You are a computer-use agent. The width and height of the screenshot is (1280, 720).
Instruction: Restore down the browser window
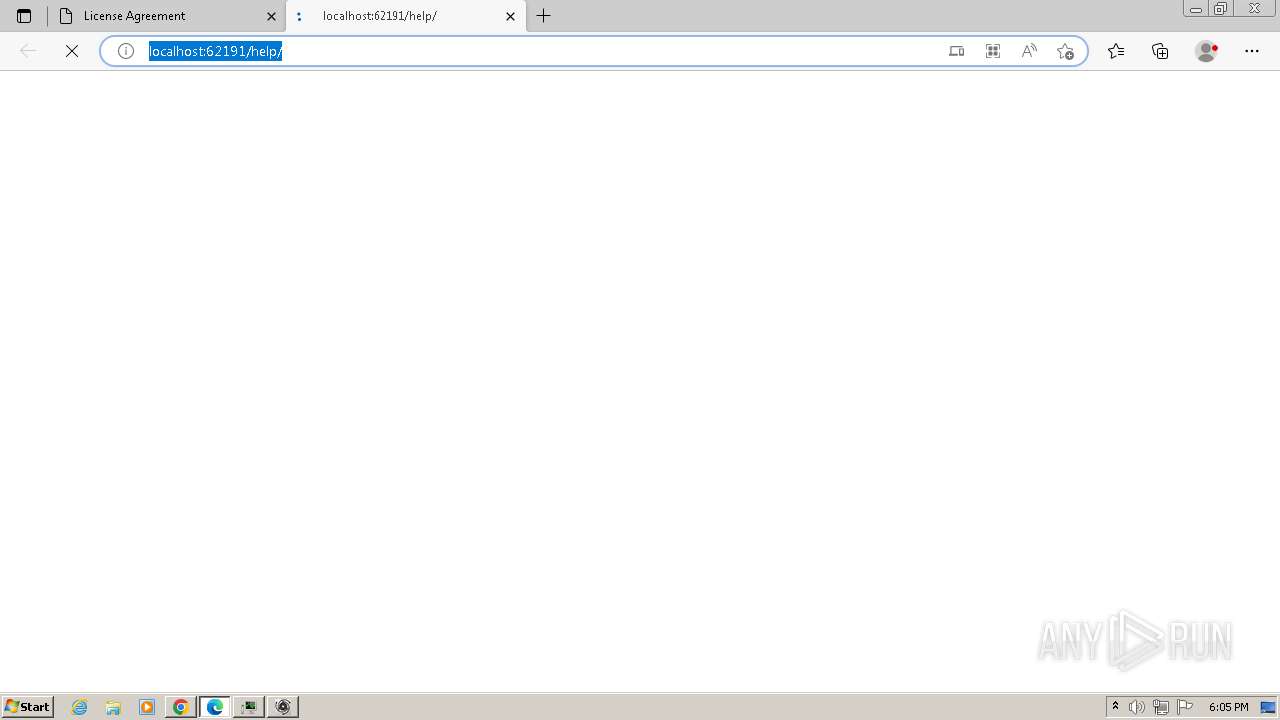point(1221,9)
